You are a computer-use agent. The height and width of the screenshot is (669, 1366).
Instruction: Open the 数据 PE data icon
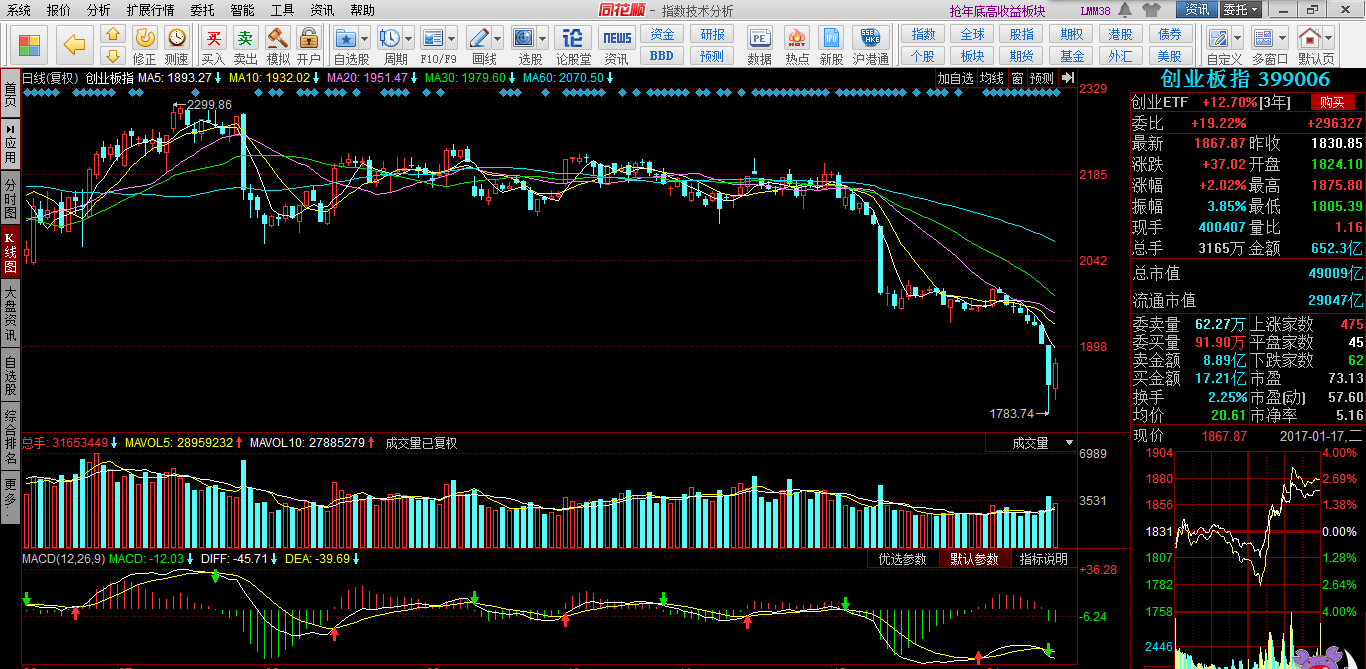(x=759, y=46)
